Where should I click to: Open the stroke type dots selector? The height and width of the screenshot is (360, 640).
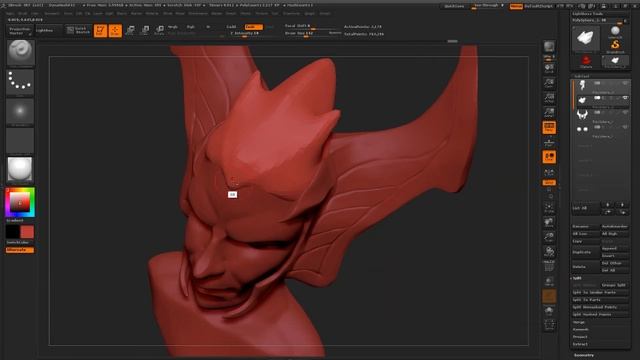20,82
